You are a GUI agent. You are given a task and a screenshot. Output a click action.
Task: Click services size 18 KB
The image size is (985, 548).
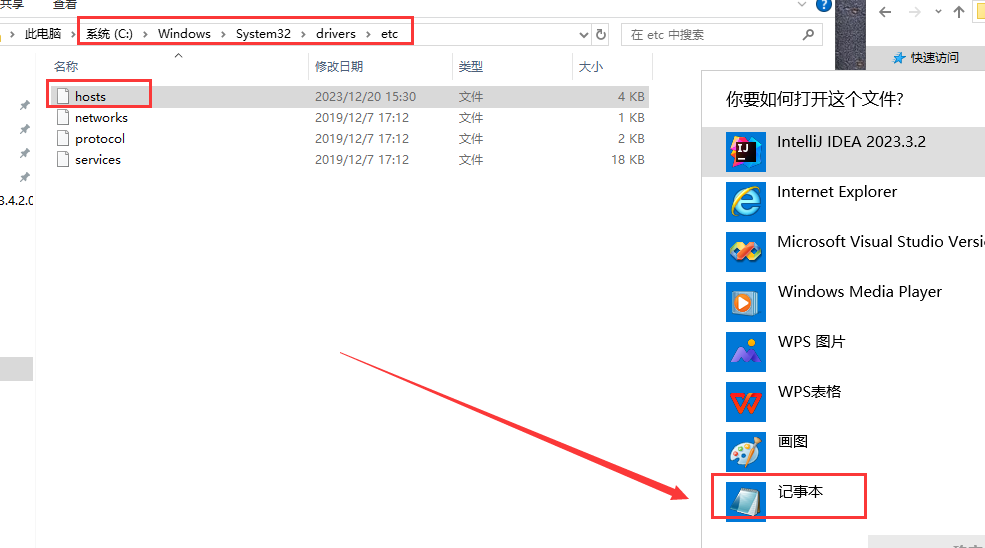(x=628, y=160)
